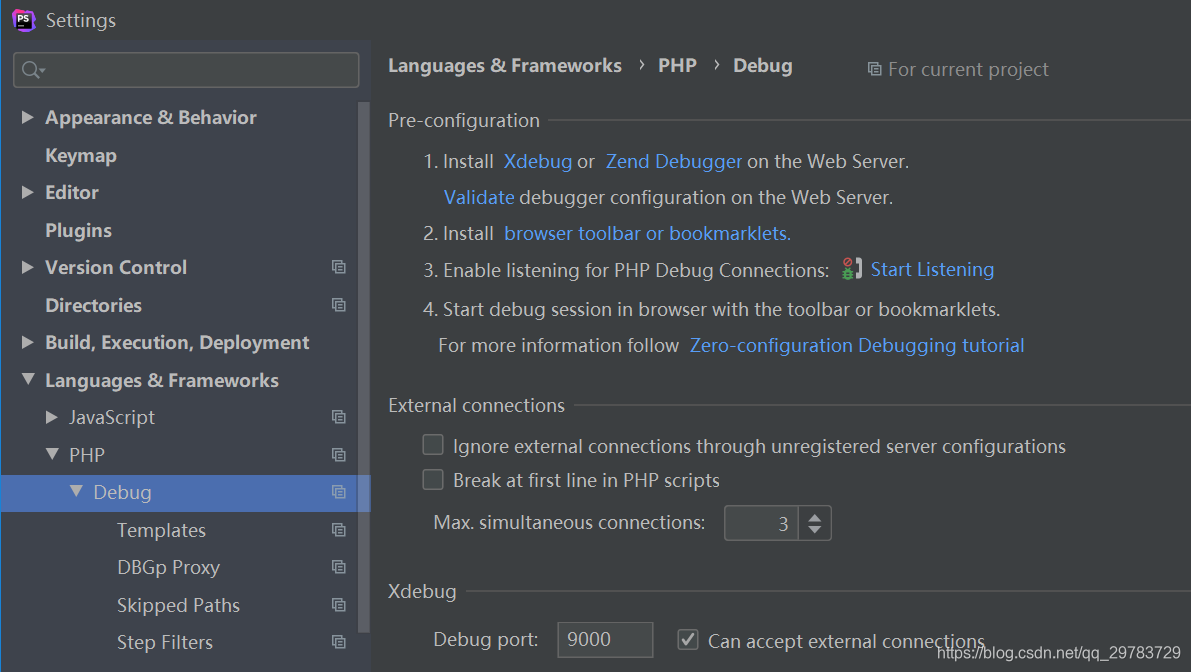Viewport: 1191px width, 672px height.
Task: Click the project-level icon beside JavaScript
Action: click(339, 417)
